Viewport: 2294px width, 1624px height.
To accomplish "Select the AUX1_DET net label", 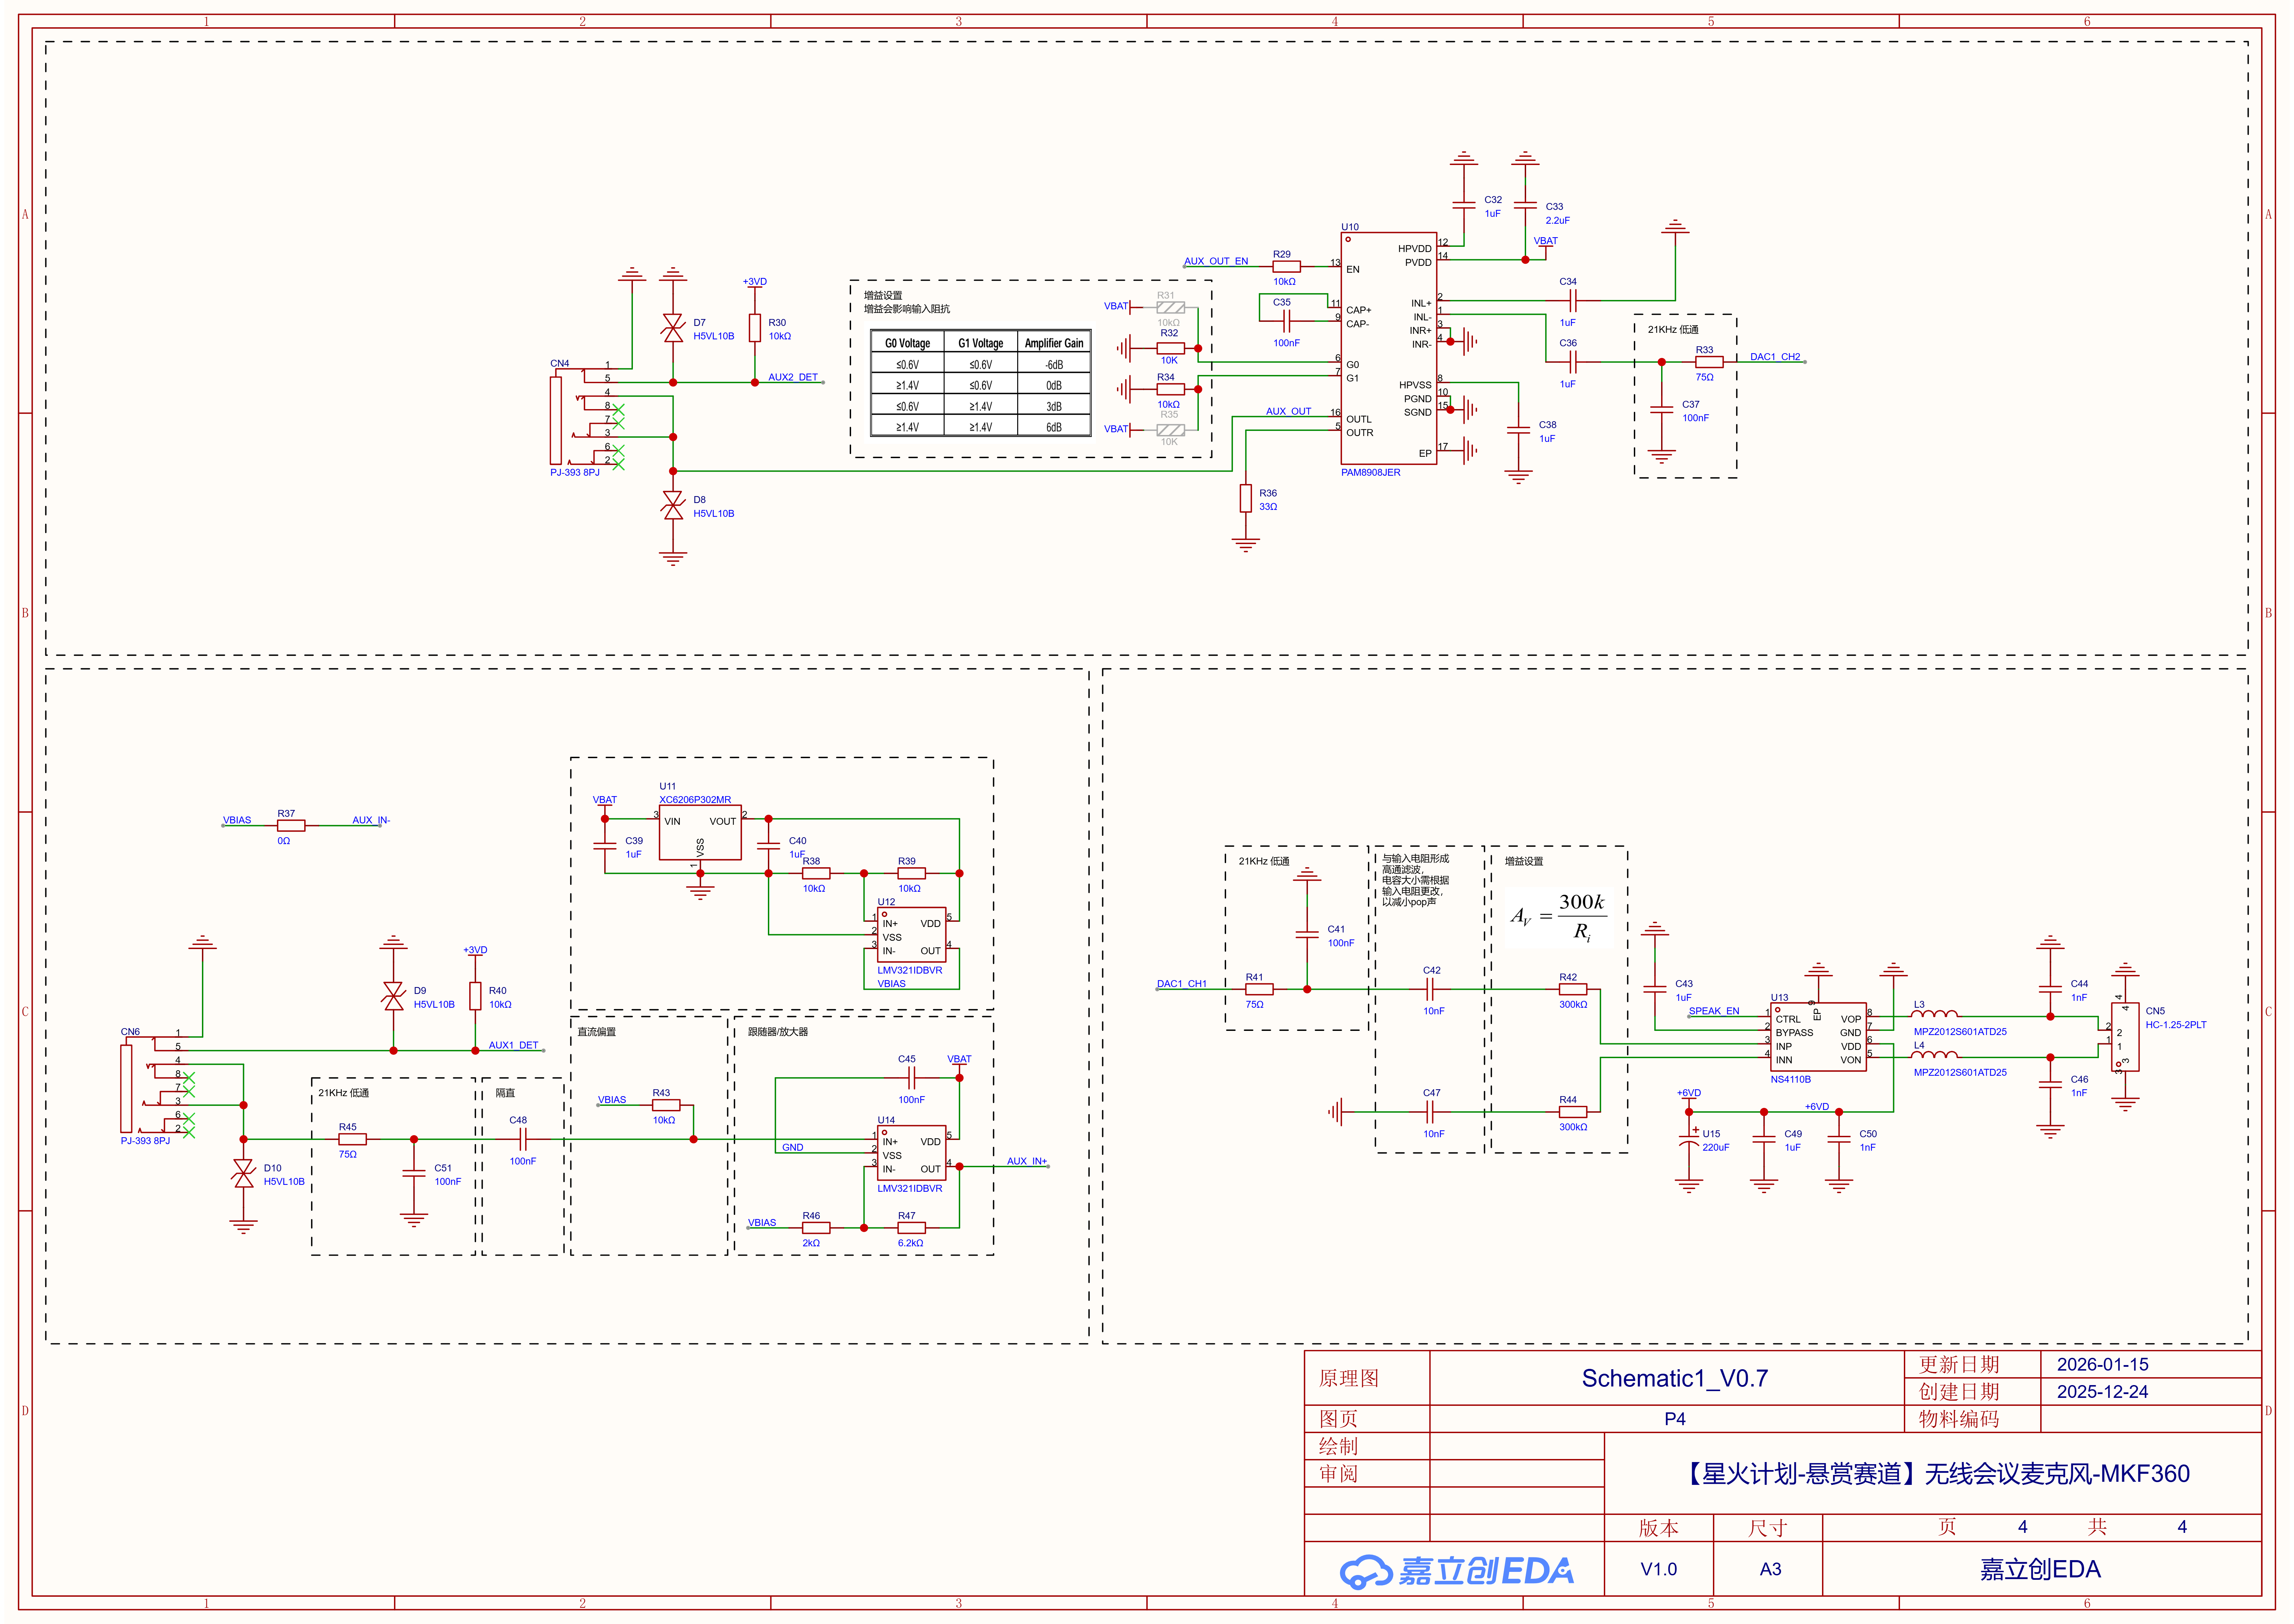I will click(x=513, y=1045).
